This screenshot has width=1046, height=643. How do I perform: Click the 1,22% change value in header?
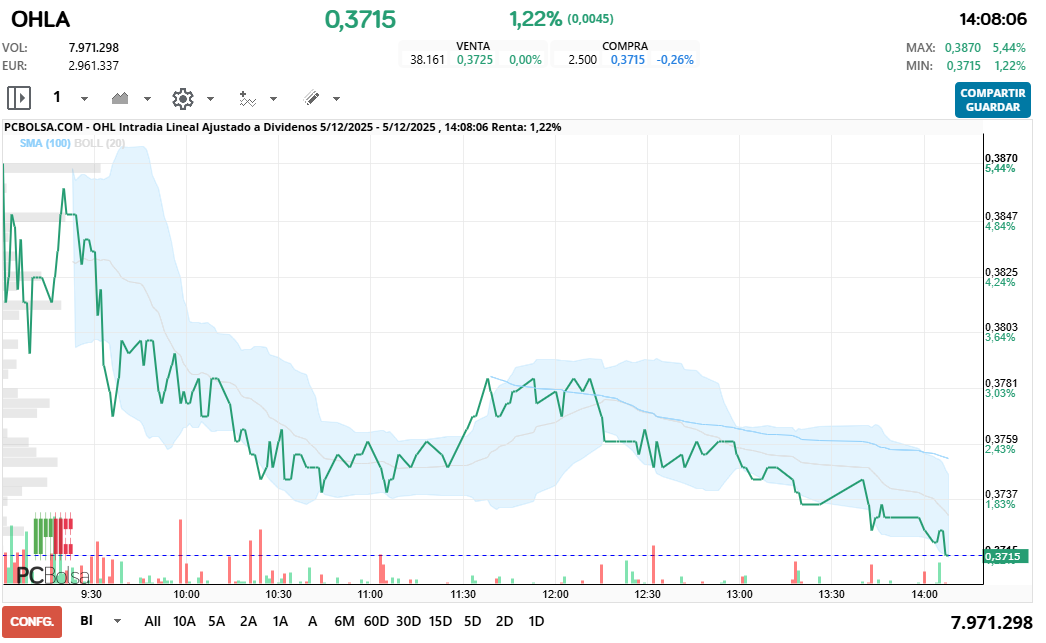pos(536,19)
